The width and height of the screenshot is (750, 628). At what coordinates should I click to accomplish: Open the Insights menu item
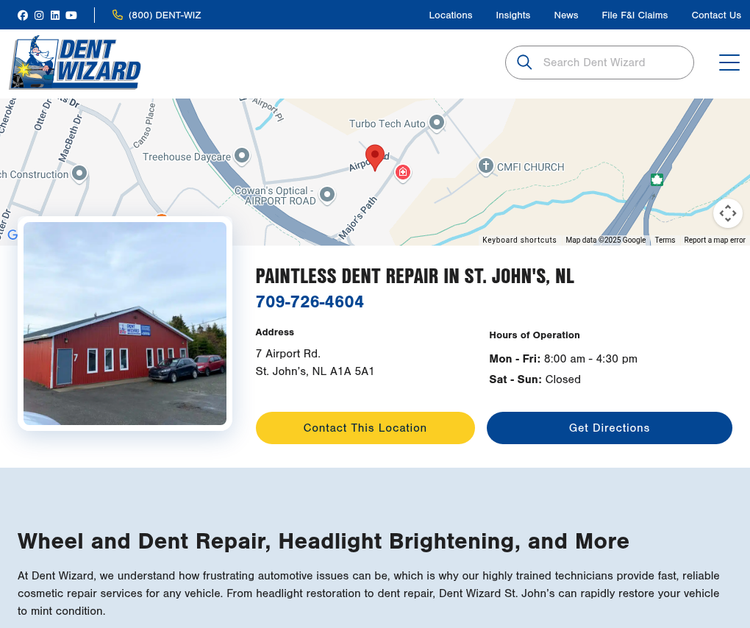(x=513, y=15)
